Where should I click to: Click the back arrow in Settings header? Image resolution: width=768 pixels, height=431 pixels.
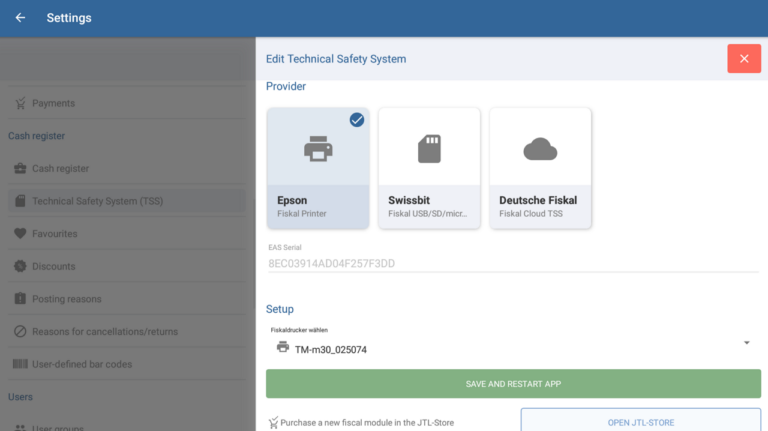[x=20, y=18]
